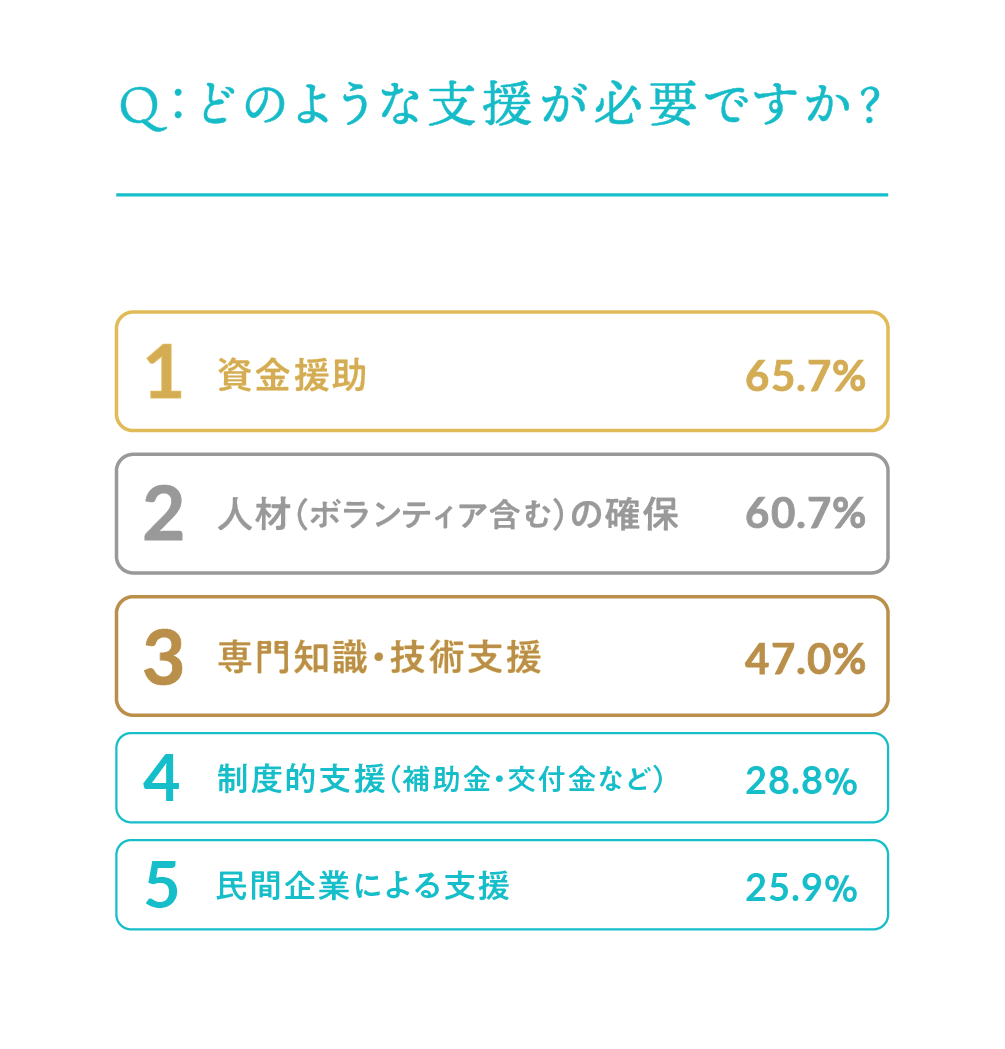
Task: Click the teal divider line below heading
Action: (x=502, y=195)
